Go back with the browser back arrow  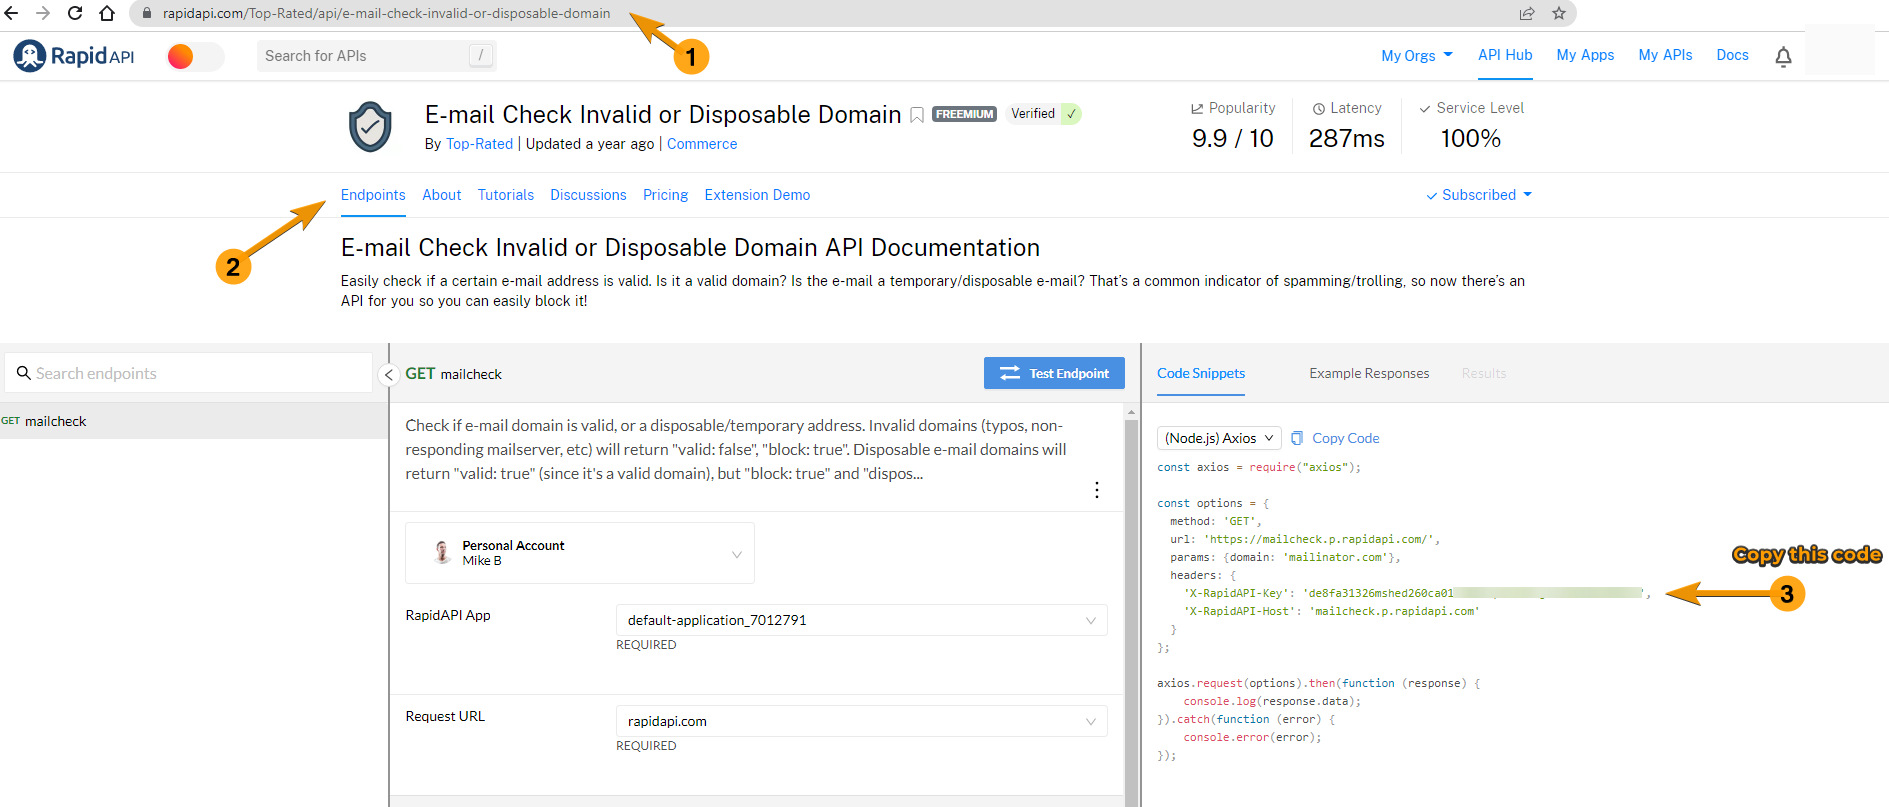click(12, 13)
